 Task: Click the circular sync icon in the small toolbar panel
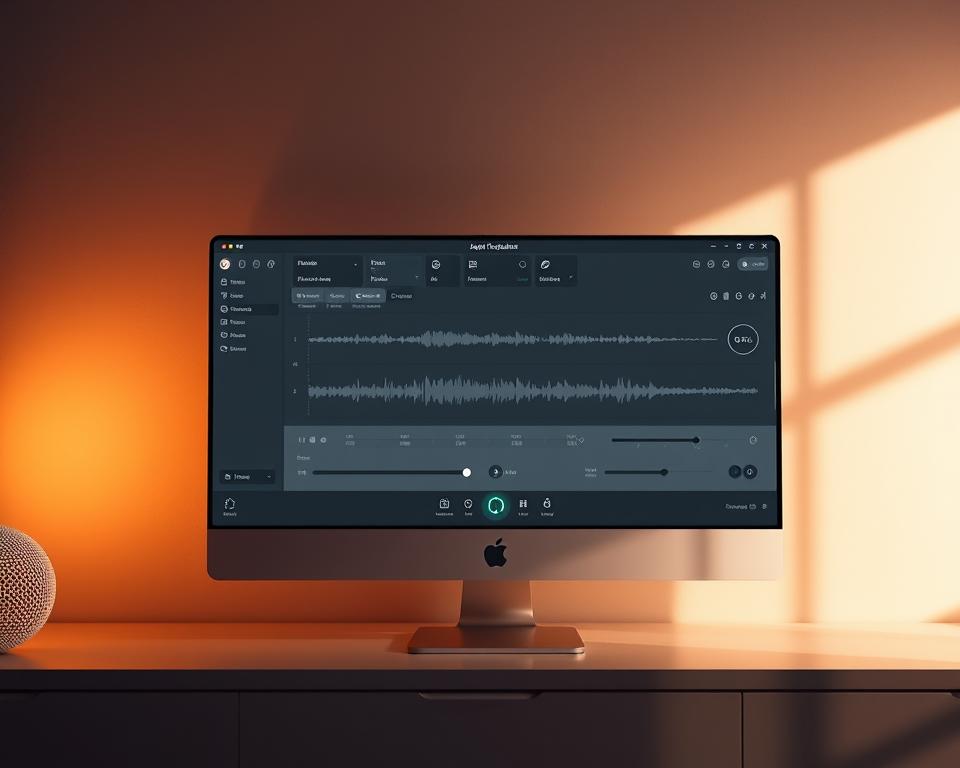click(436, 265)
